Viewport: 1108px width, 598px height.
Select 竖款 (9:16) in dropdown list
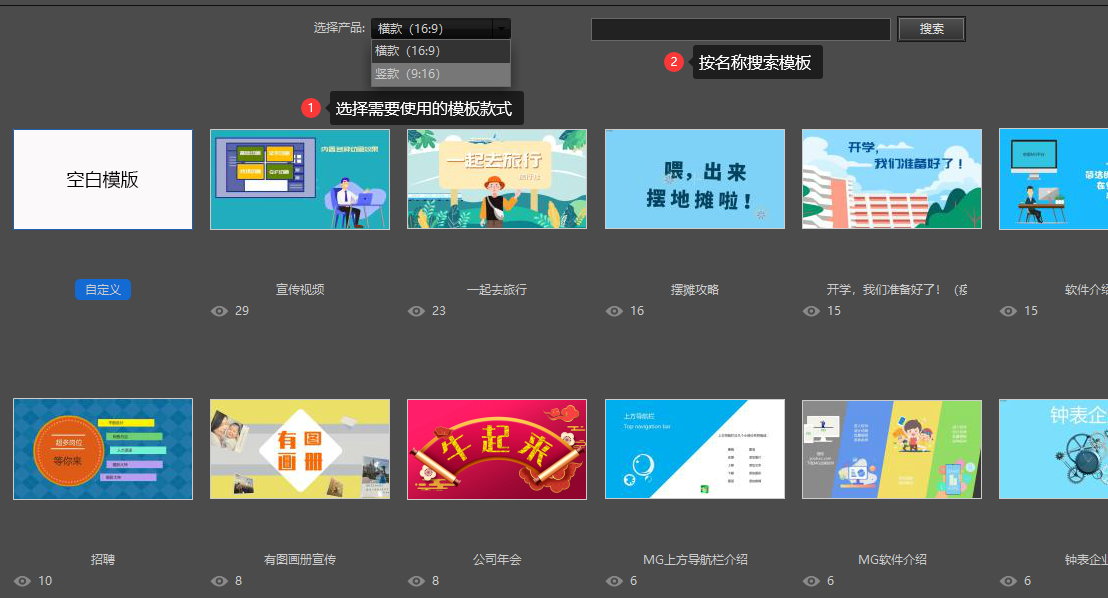point(441,74)
